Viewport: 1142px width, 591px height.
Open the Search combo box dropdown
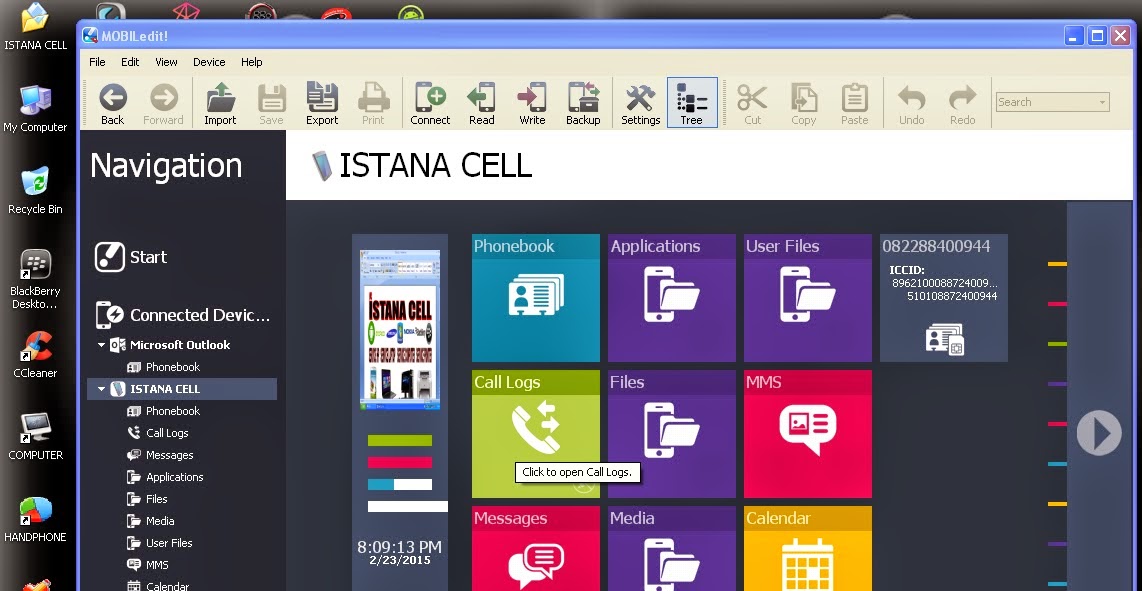click(x=1103, y=102)
